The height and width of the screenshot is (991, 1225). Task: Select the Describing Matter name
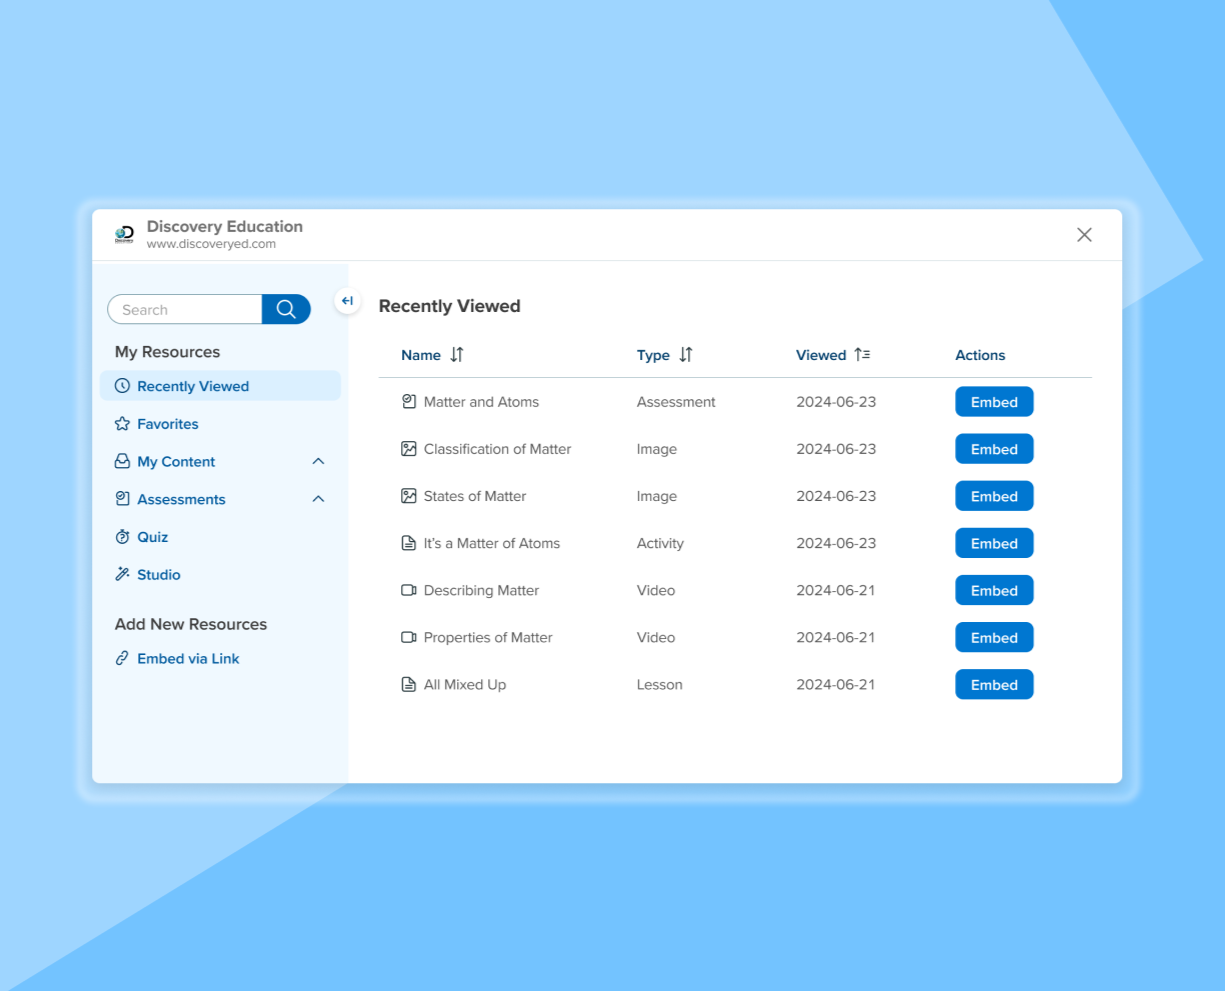(481, 590)
